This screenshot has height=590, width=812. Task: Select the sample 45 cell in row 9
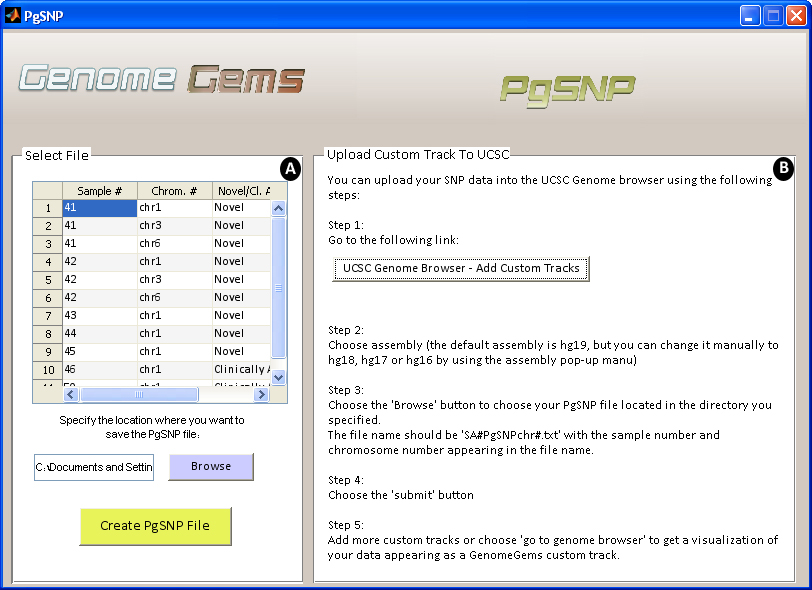(x=99, y=352)
